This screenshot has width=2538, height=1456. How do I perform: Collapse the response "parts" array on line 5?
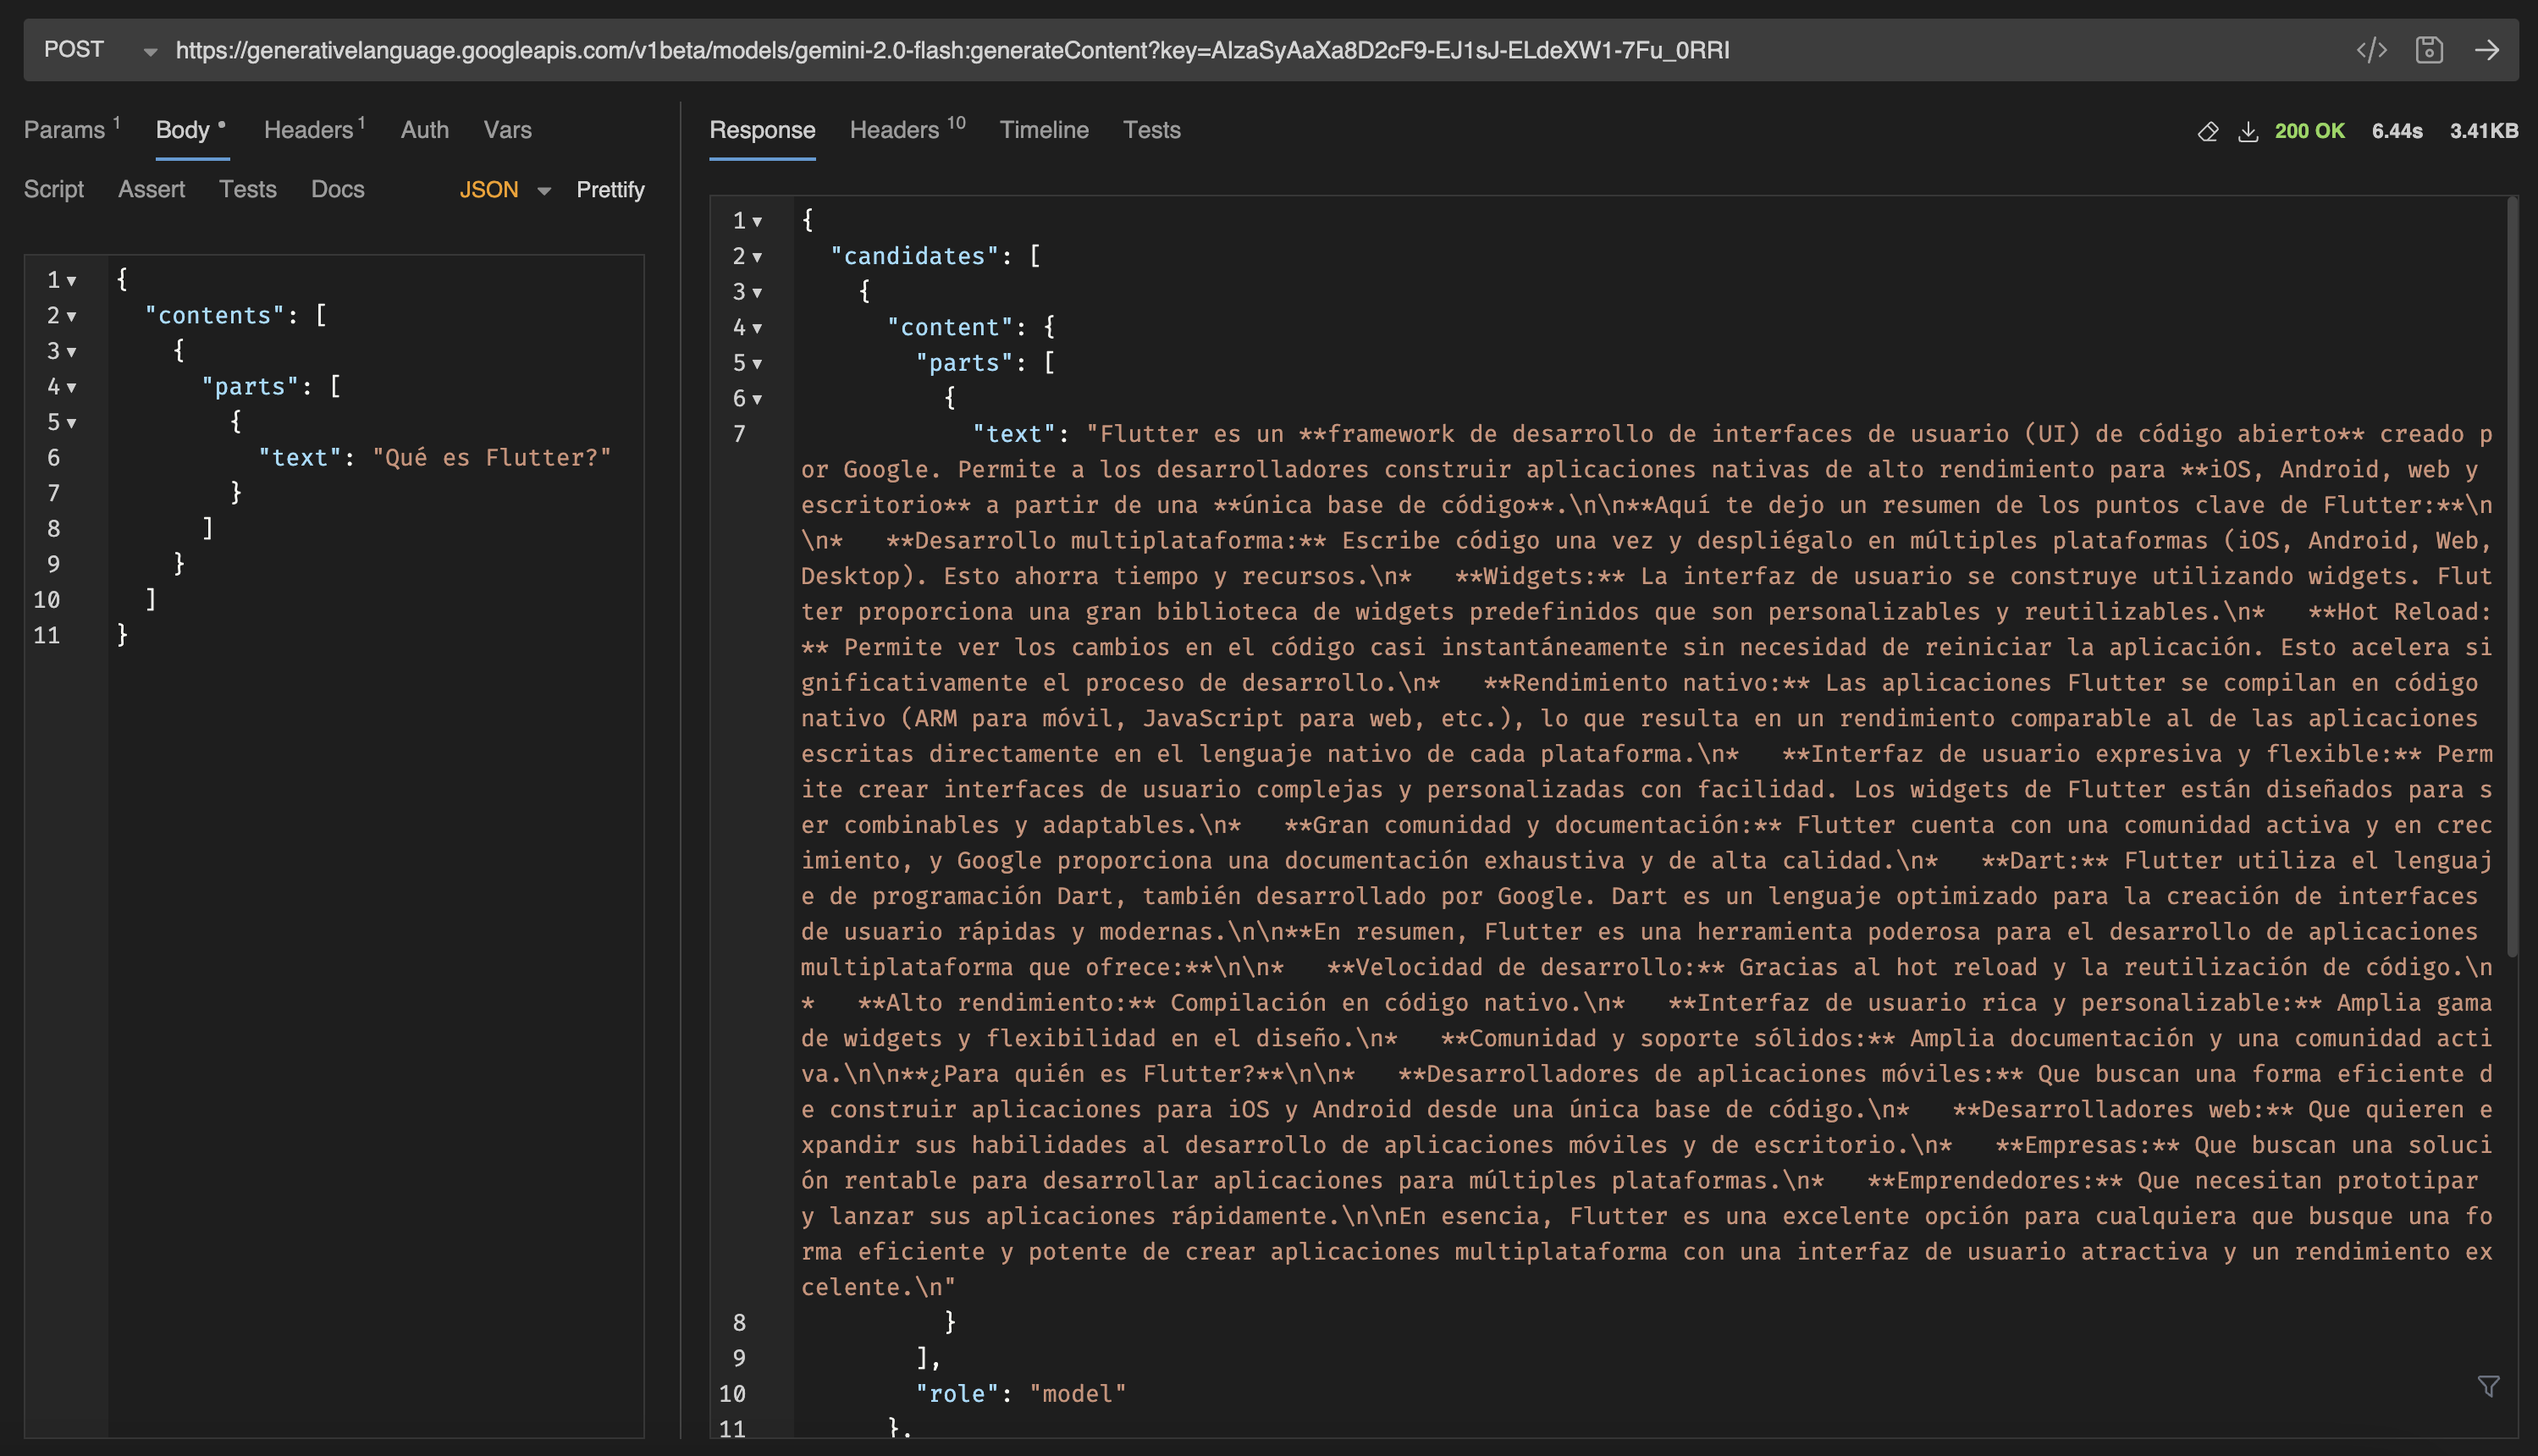(x=757, y=364)
